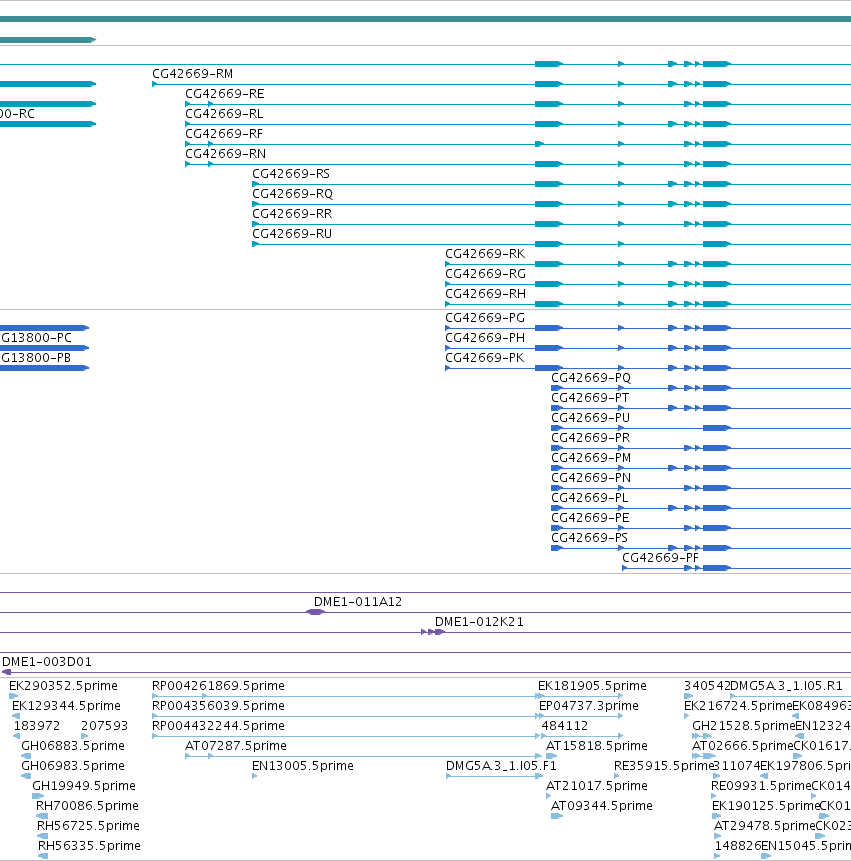Open the EP04737.3prime EST entry
The image size is (851, 861).
point(589,706)
